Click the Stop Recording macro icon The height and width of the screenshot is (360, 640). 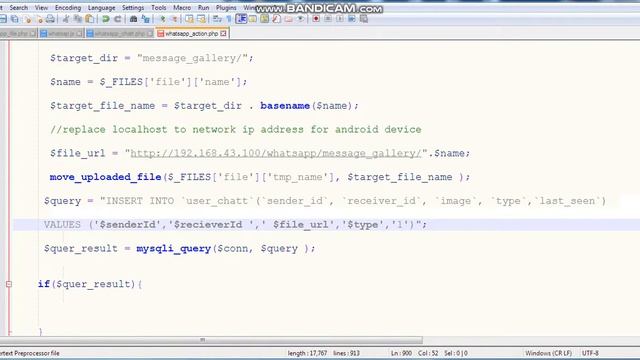click(x=328, y=19)
